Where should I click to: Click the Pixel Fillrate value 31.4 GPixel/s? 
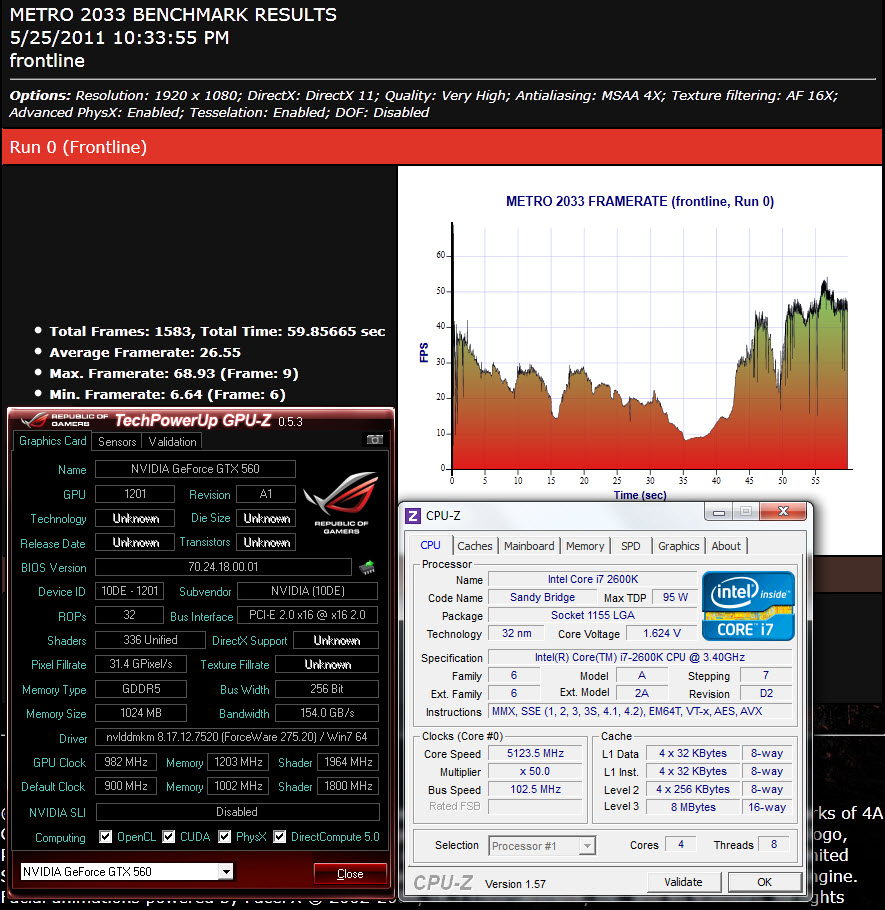141,664
